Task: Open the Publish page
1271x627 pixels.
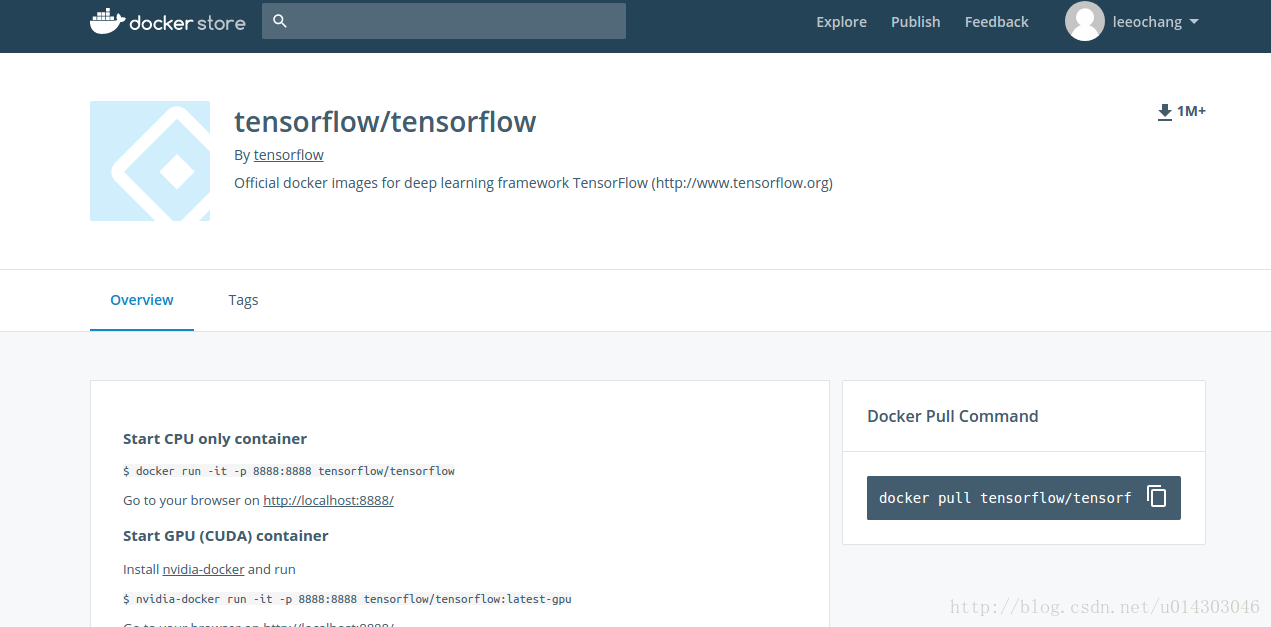Action: tap(915, 22)
